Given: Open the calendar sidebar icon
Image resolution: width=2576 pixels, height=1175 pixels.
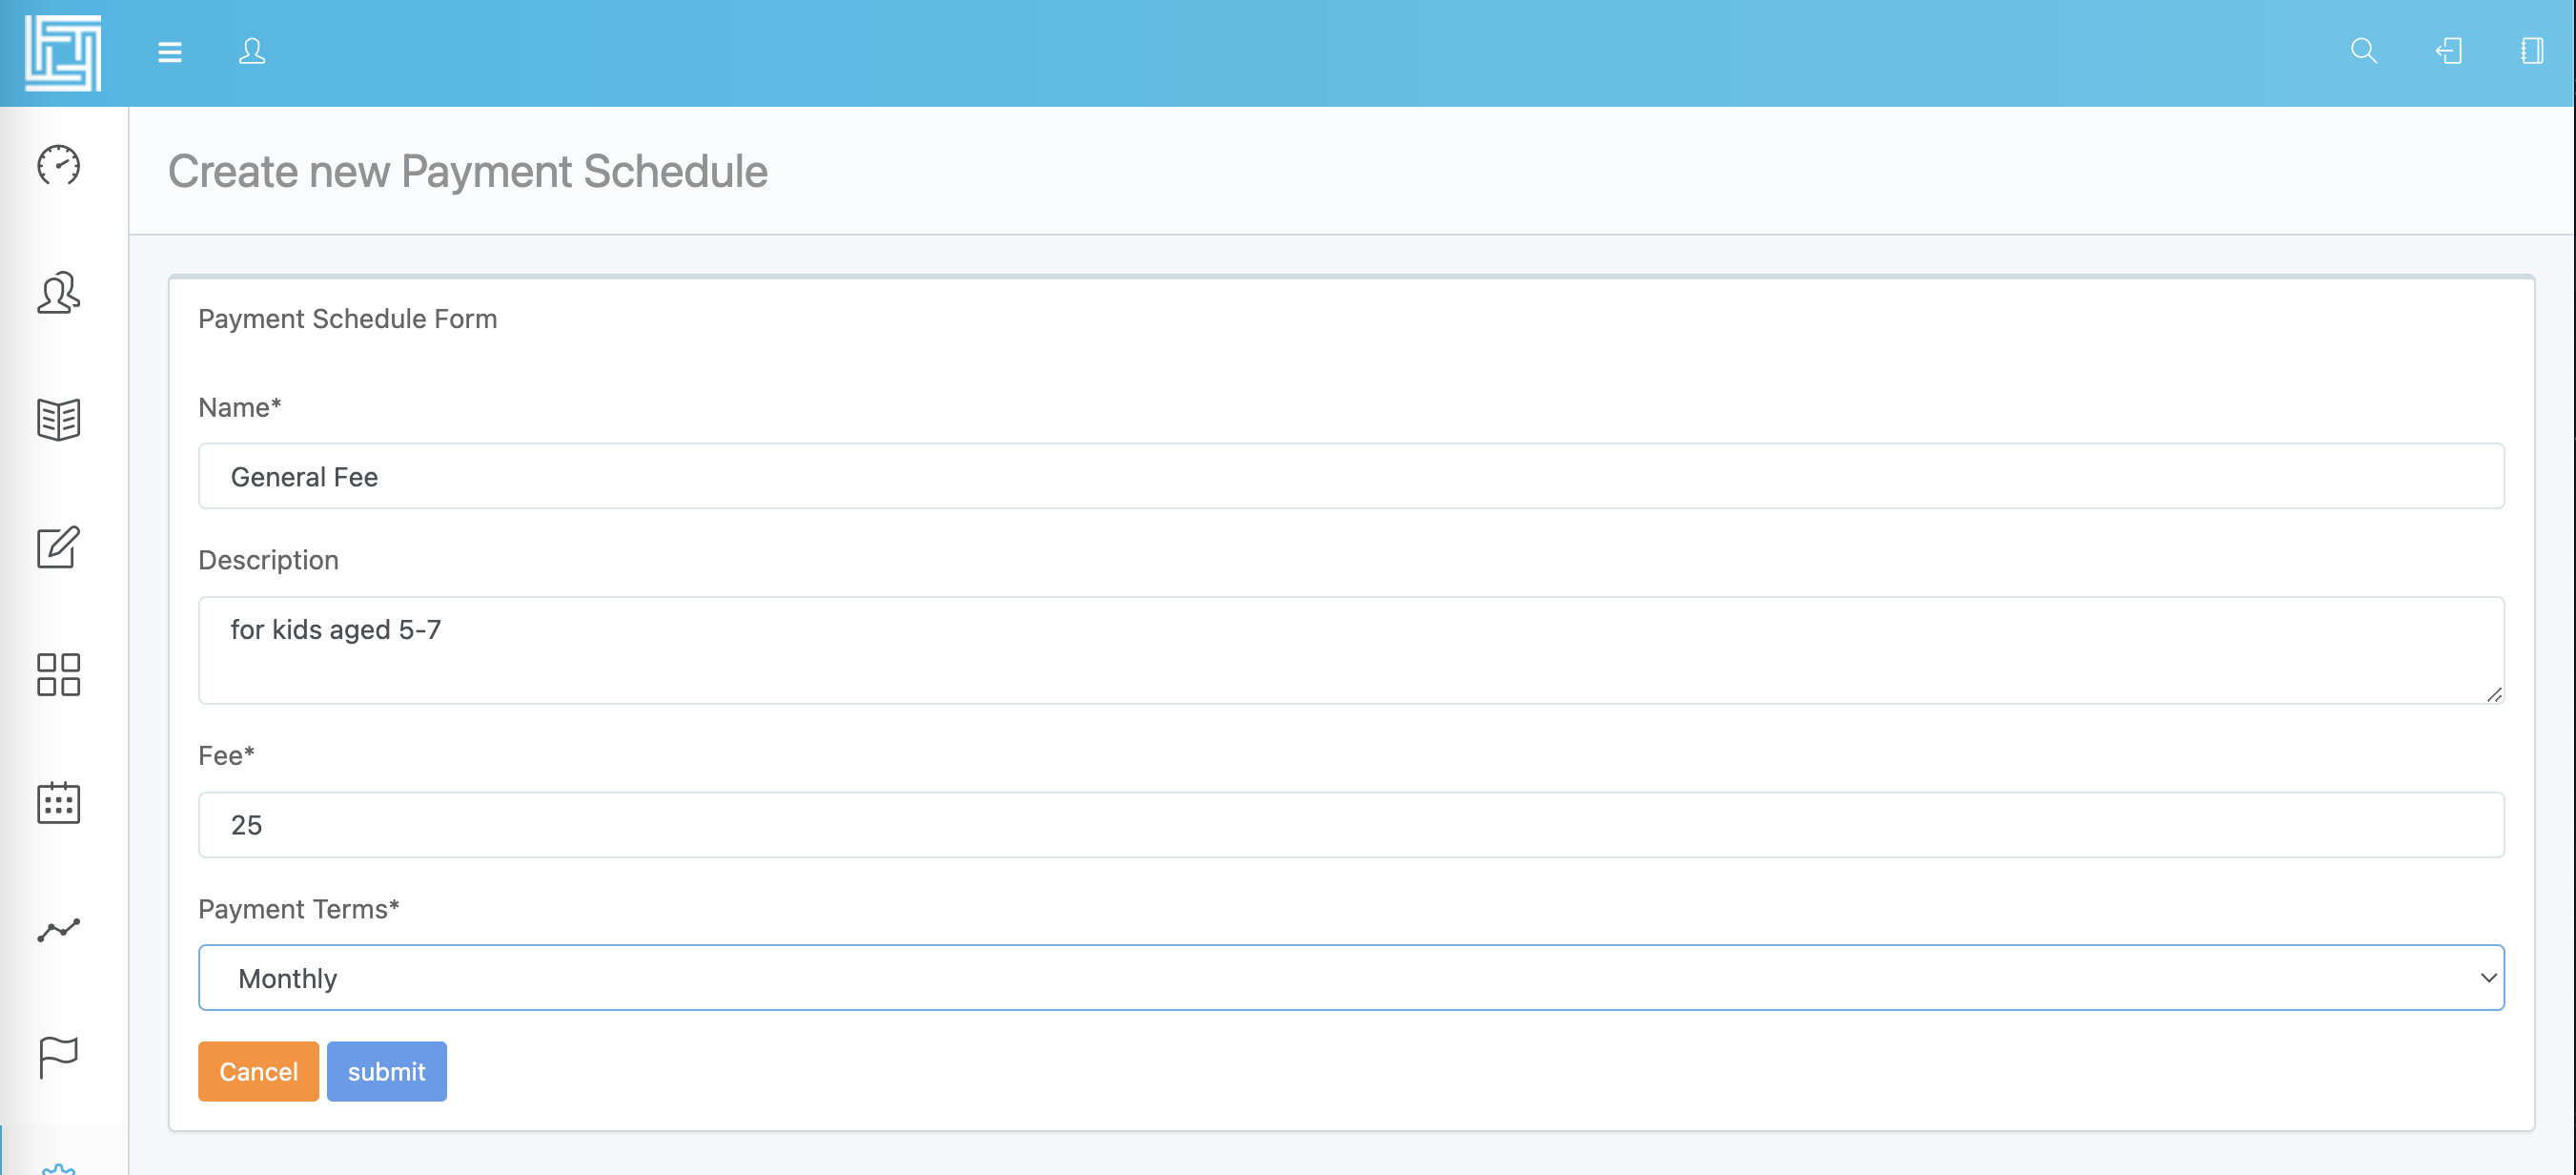Looking at the screenshot, I should 59,802.
